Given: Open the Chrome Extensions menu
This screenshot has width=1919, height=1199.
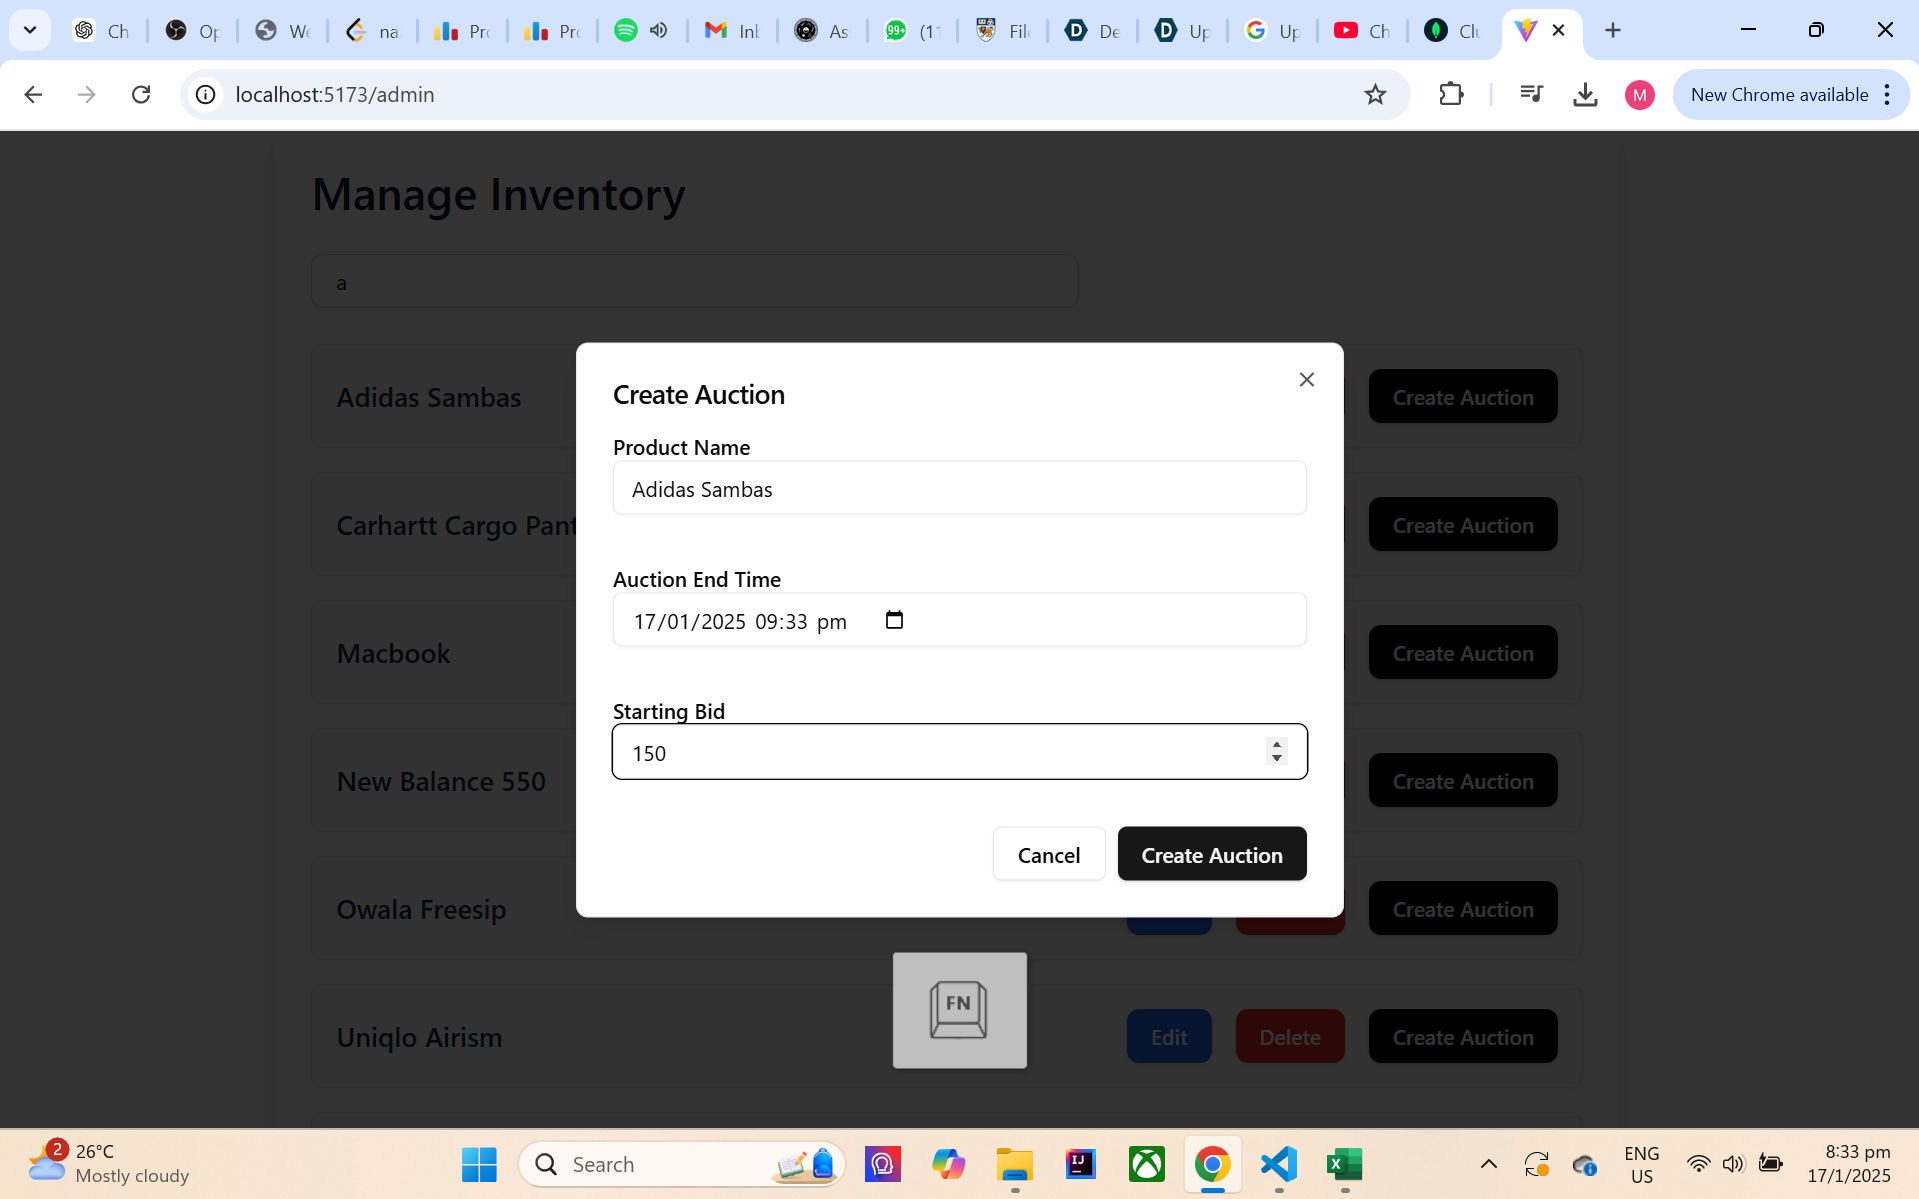Looking at the screenshot, I should tap(1451, 94).
